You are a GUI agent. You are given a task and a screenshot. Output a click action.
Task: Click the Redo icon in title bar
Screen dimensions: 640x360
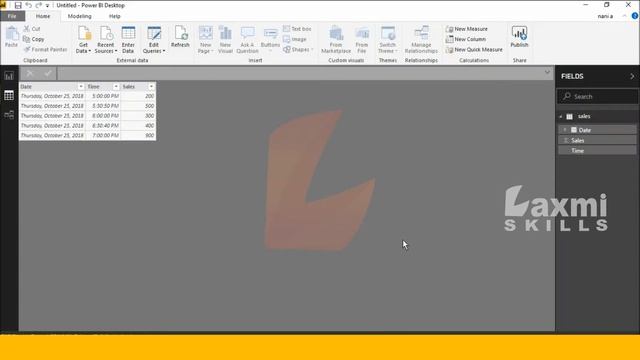click(x=39, y=5)
